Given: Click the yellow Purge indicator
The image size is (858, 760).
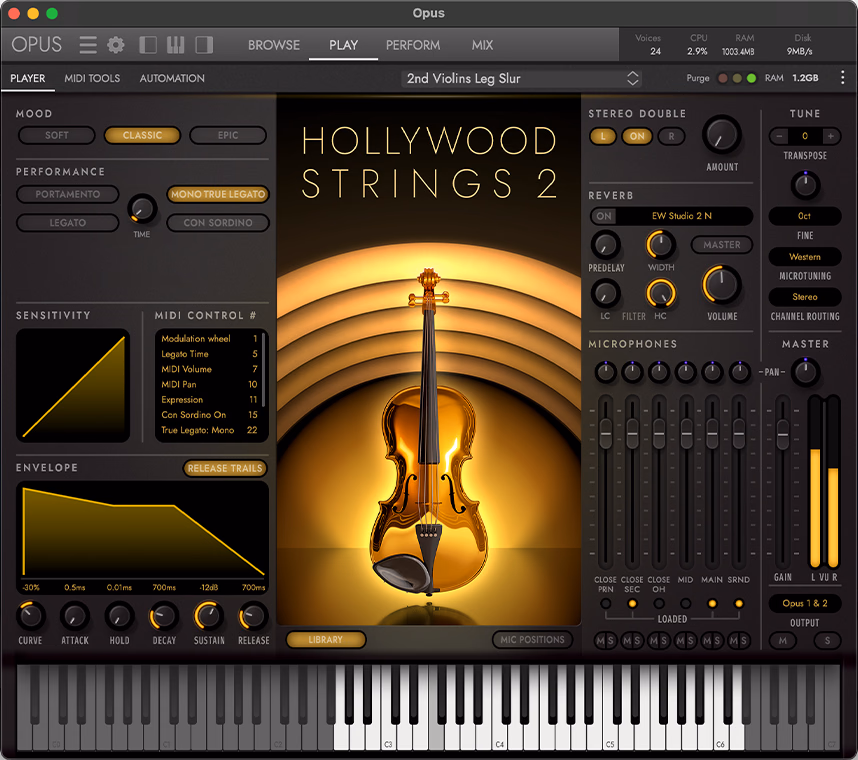Looking at the screenshot, I should 737,78.
